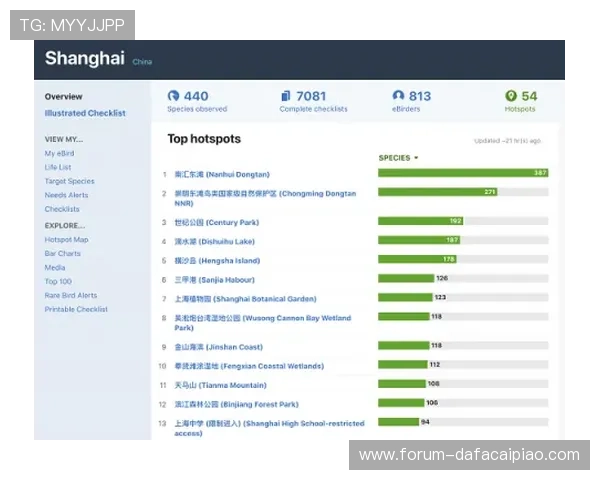Open Chongming Dongtan NNR hotspot
This screenshot has width=600, height=480.
pyautogui.click(x=265, y=198)
